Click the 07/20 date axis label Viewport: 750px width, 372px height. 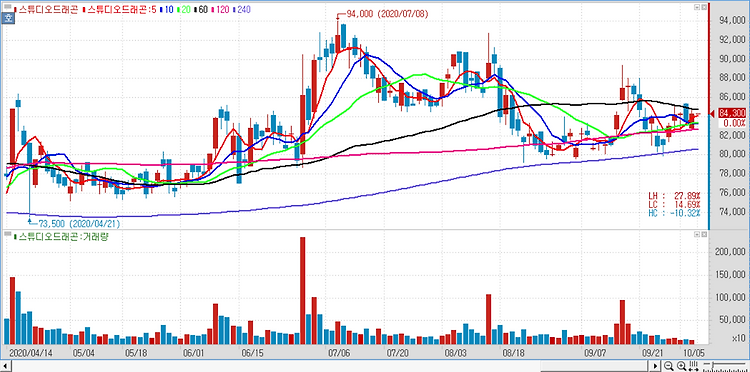coord(397,352)
